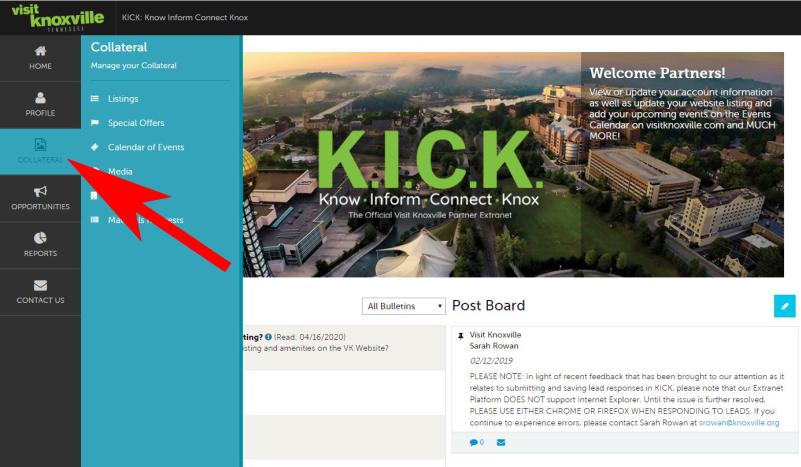Viewport: 801px width, 467px height.
Task: Click the info icon next to Read date
Action: (268, 337)
